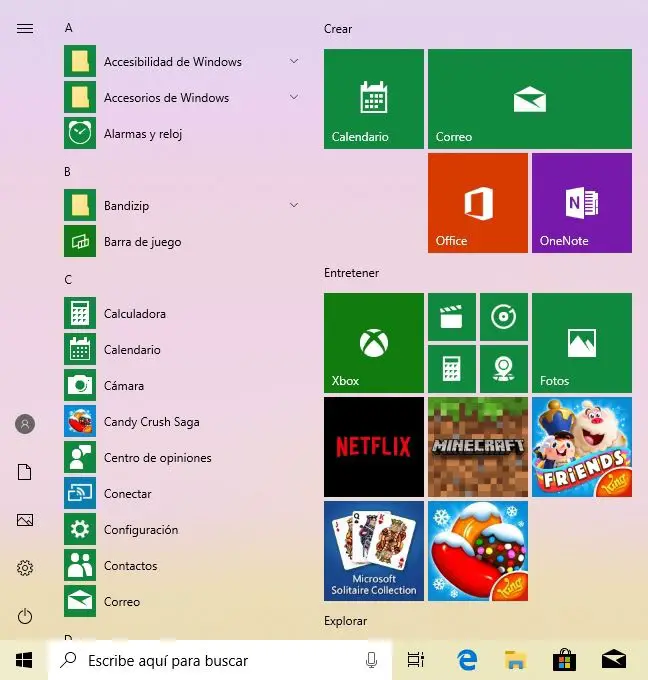
Task: Open the Contactos app
Action: (182, 565)
